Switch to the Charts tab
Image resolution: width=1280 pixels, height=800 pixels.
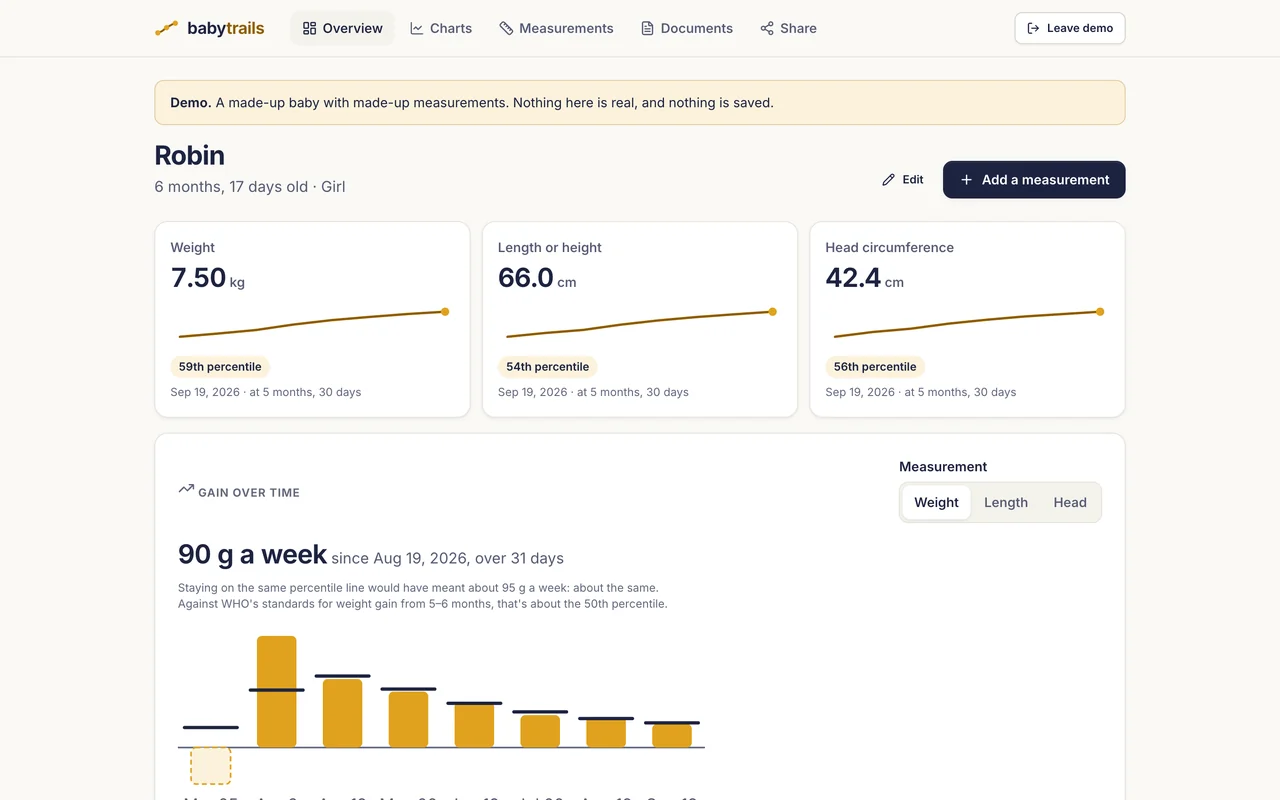pyautogui.click(x=441, y=28)
